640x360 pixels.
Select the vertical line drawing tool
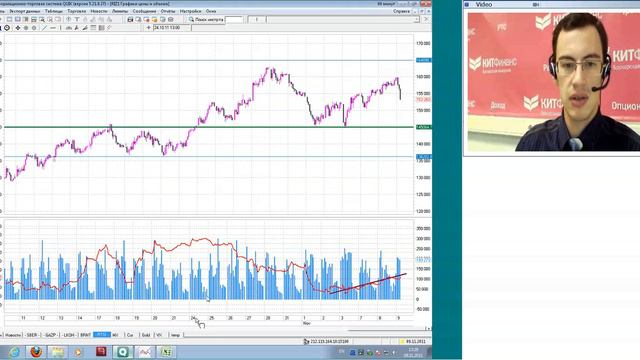[x=60, y=28]
